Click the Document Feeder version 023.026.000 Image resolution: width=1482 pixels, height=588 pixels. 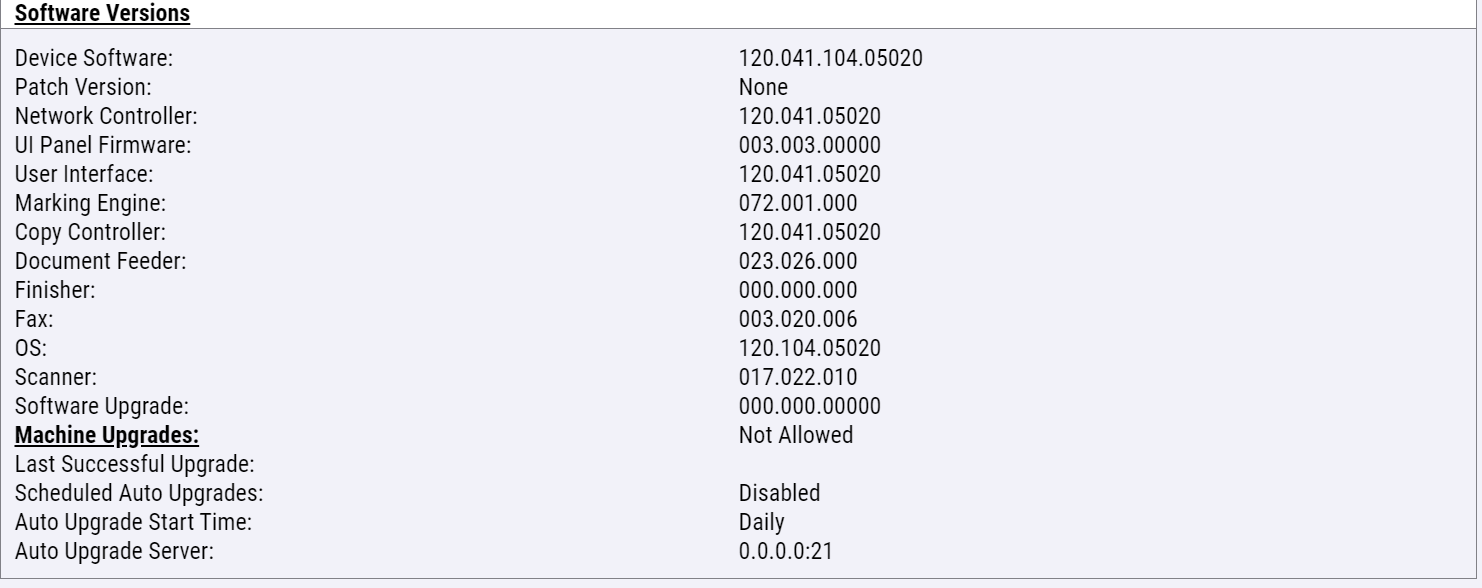(x=798, y=261)
